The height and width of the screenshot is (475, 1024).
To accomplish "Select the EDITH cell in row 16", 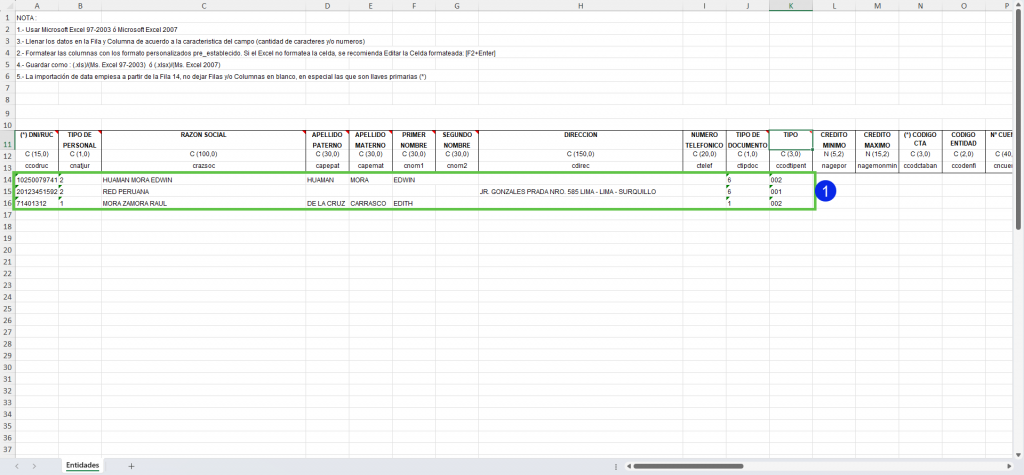I will [x=413, y=203].
